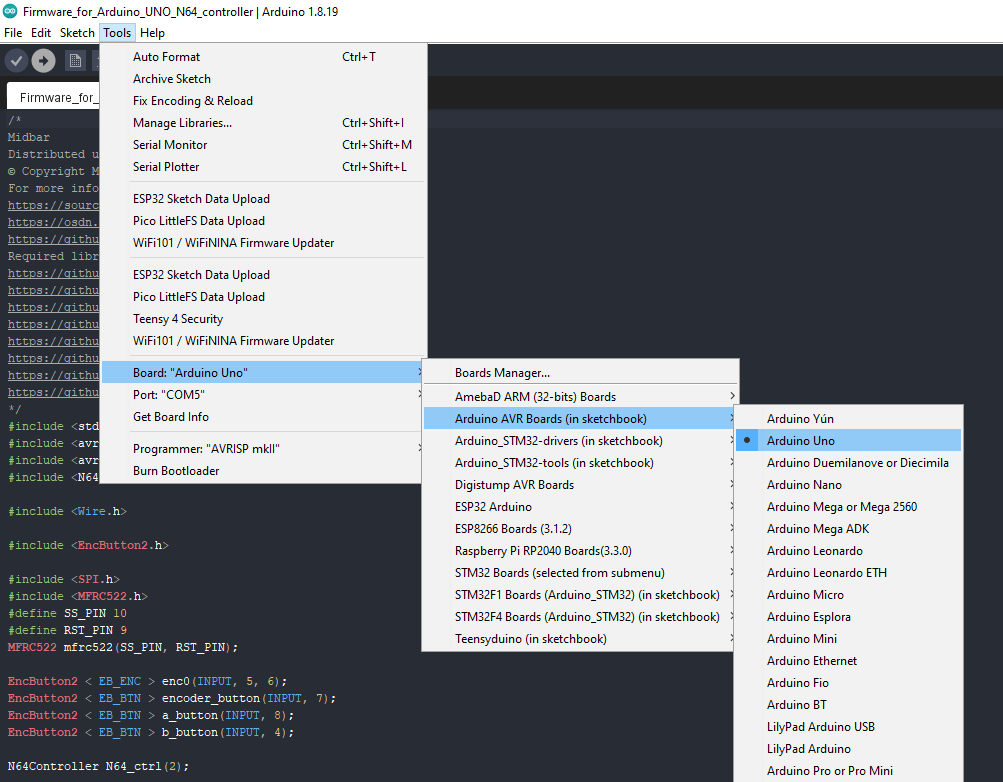Click the MFRC522 mfrc522(SS_PIN, RST_PIN); line
Image resolution: width=1003 pixels, height=782 pixels.
pyautogui.click(x=123, y=647)
